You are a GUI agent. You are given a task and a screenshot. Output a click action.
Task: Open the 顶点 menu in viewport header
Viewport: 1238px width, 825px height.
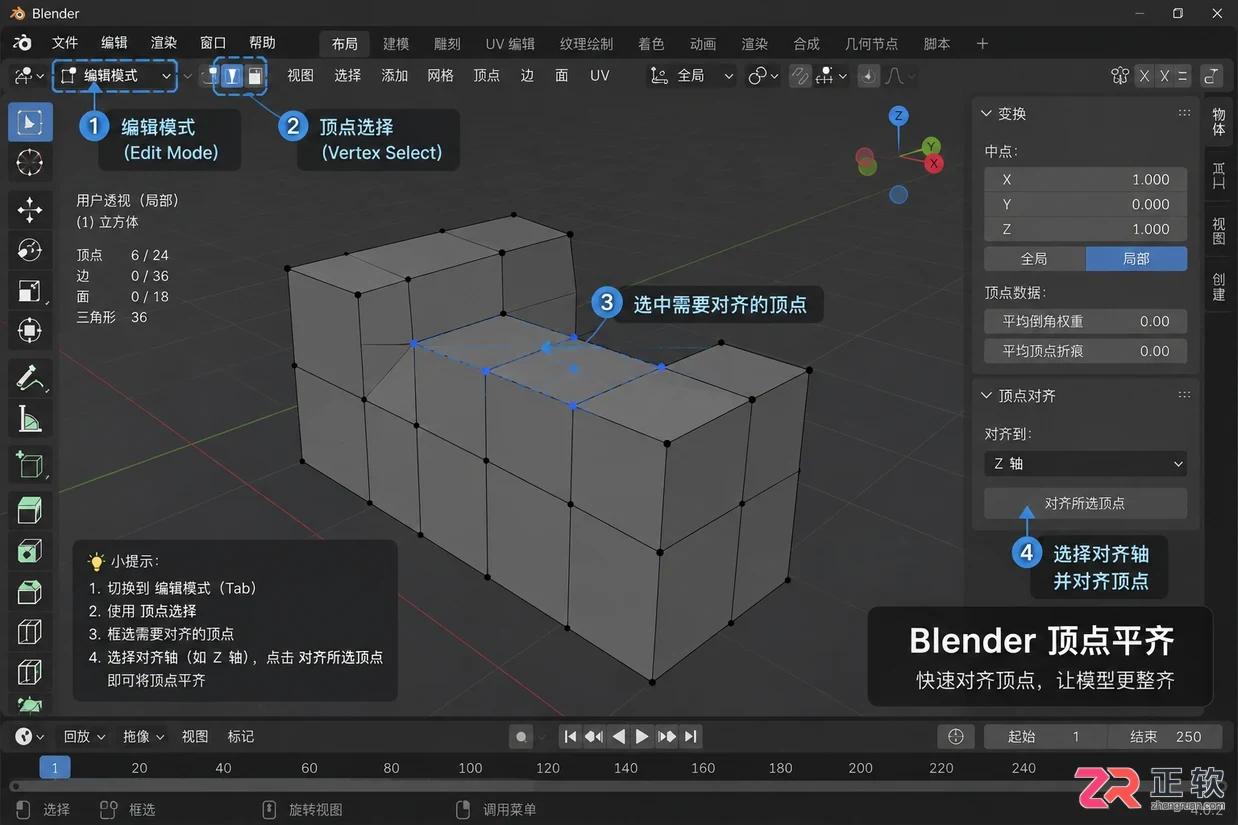(x=486, y=76)
